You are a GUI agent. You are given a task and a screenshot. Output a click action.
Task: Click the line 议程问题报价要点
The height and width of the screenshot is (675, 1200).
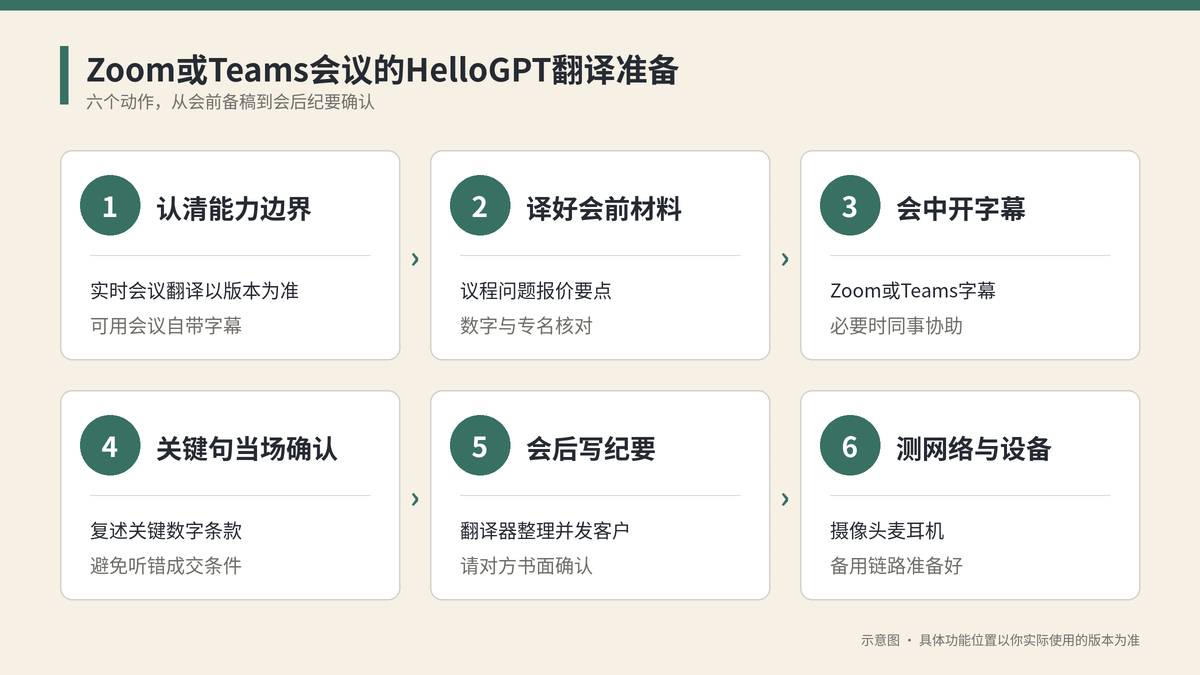pos(536,291)
